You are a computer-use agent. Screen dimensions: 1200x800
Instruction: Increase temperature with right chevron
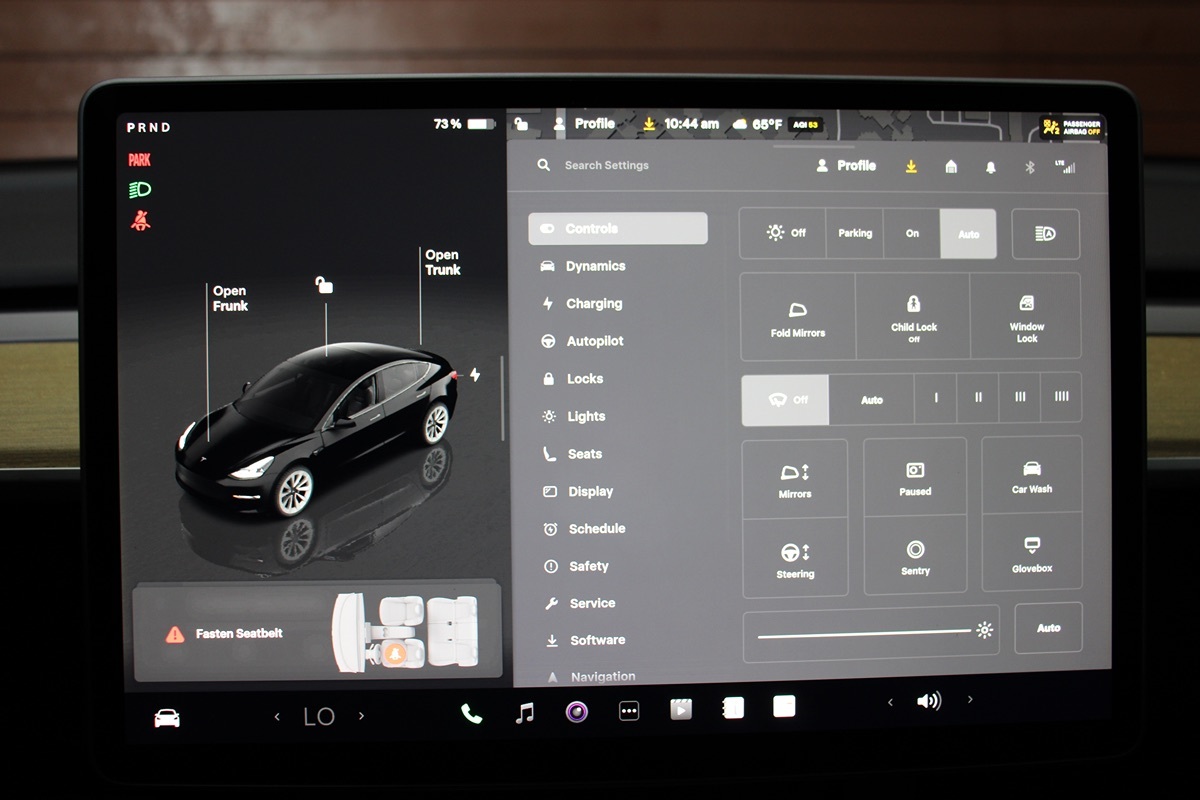(x=362, y=716)
